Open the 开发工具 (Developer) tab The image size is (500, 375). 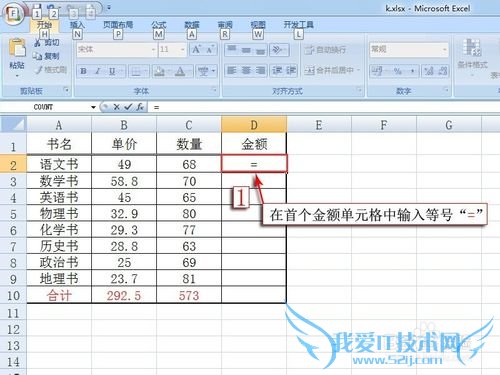click(298, 25)
